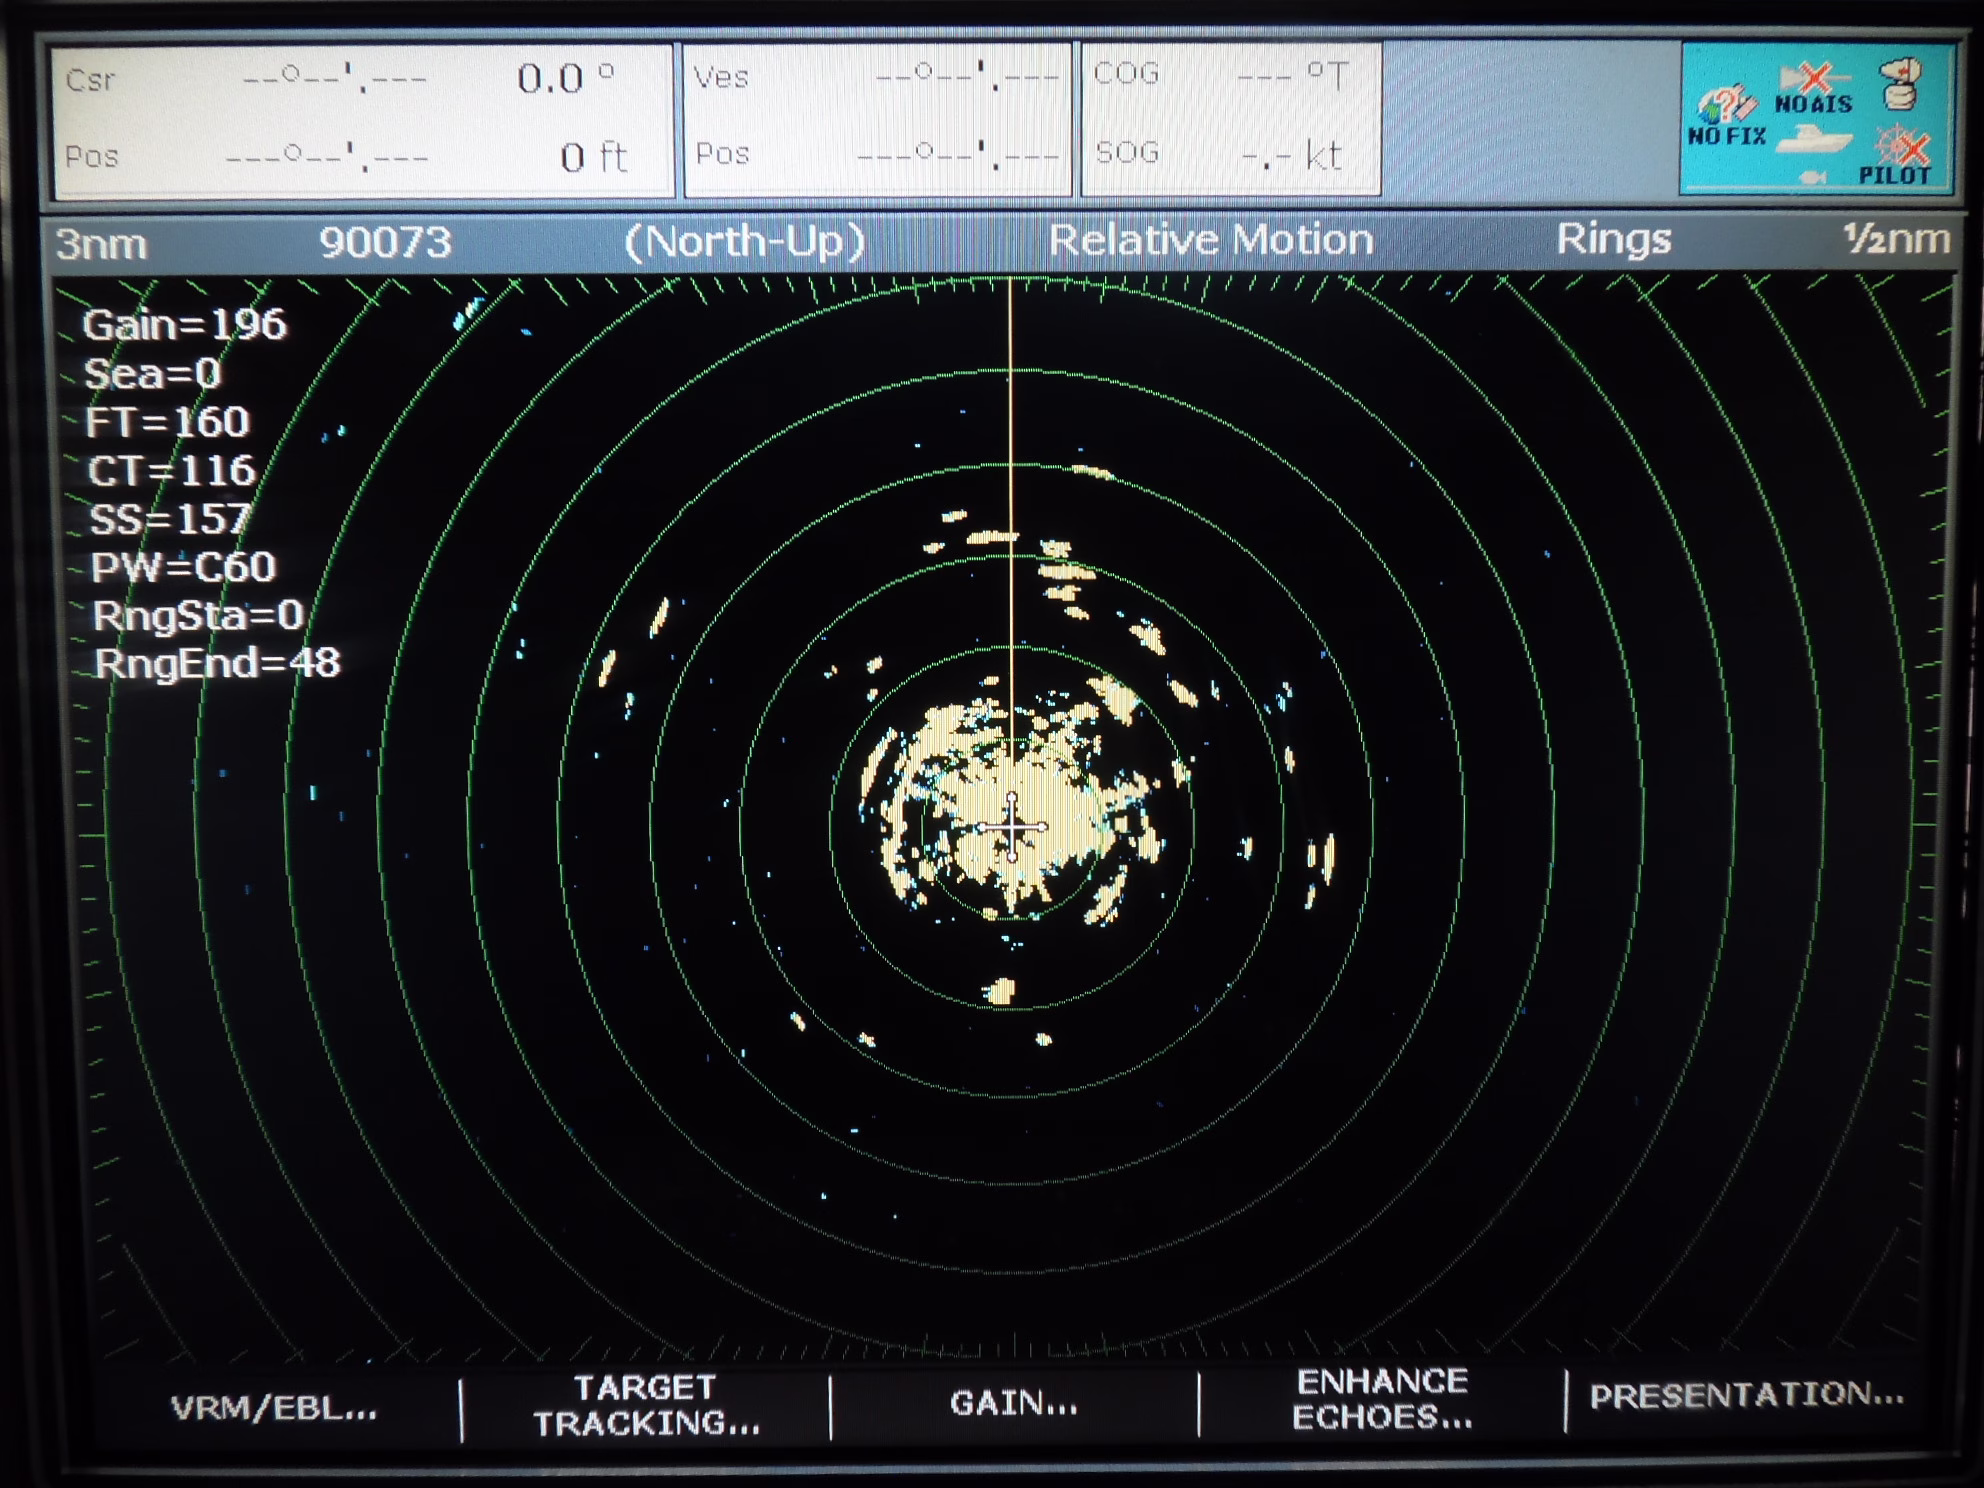The height and width of the screenshot is (1488, 1984).
Task: Click the FT=160 readout
Action: coord(167,422)
